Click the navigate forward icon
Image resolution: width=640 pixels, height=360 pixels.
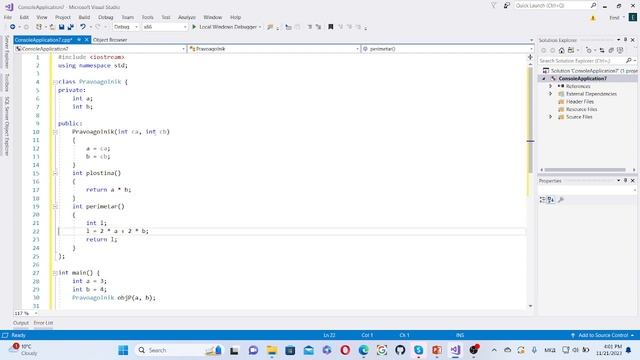[26, 27]
